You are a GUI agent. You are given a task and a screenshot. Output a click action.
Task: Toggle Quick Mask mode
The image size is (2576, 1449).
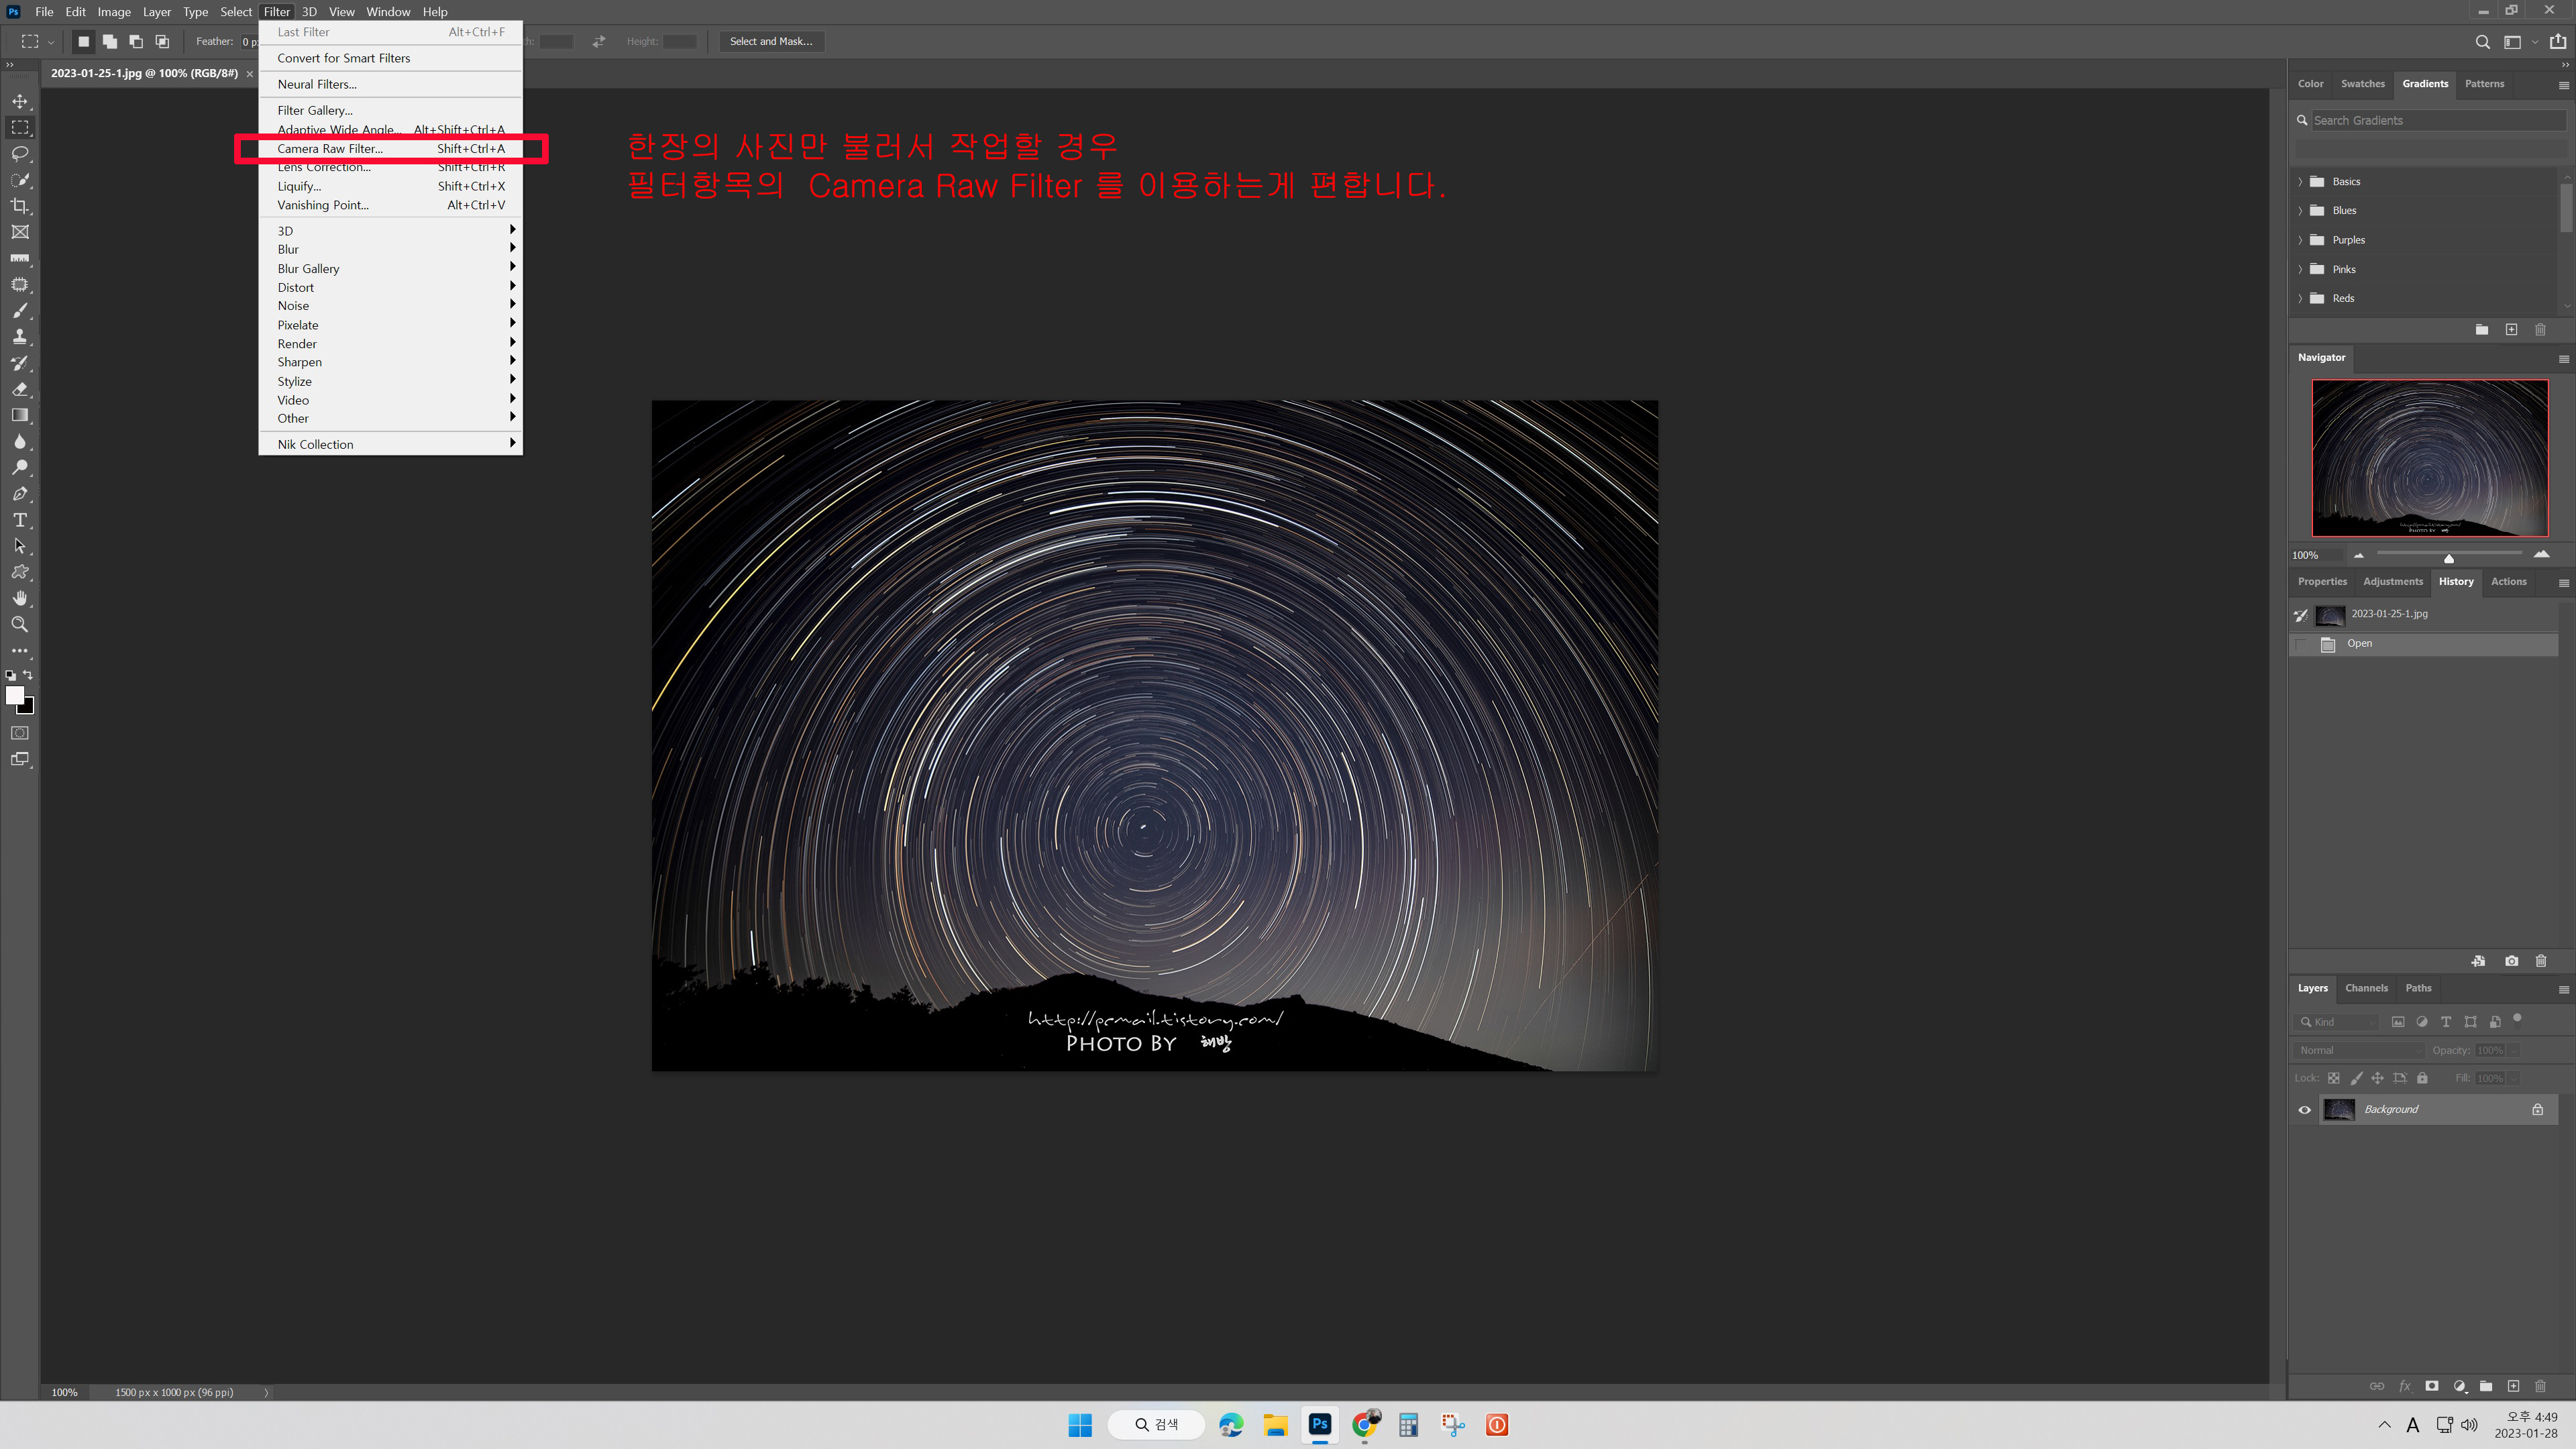click(x=20, y=733)
